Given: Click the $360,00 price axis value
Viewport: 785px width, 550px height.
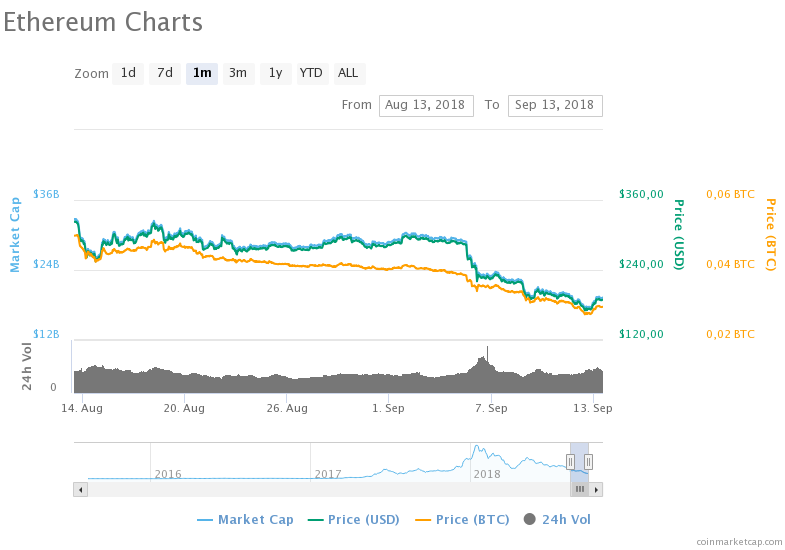Looking at the screenshot, I should click(641, 194).
